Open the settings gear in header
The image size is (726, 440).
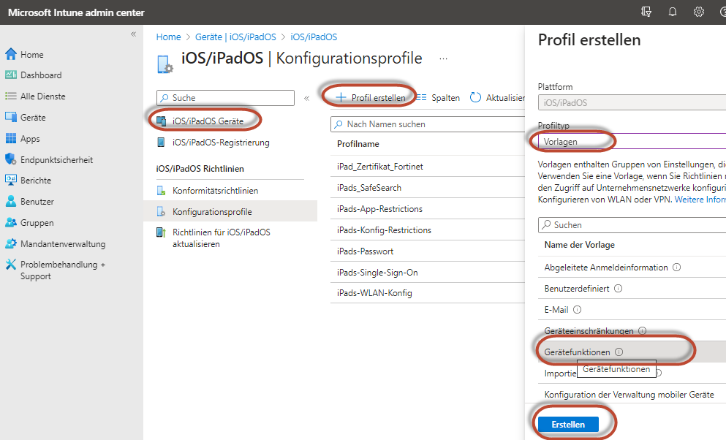699,11
